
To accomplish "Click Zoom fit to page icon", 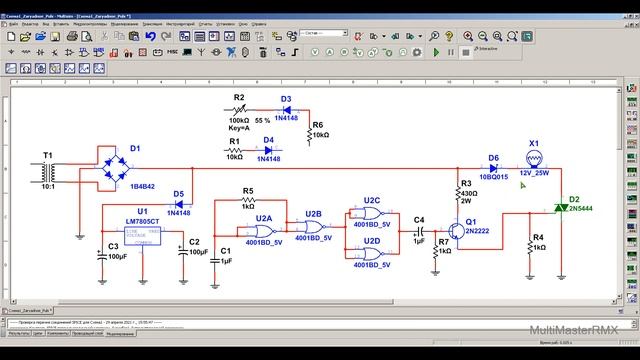I will point(512,37).
